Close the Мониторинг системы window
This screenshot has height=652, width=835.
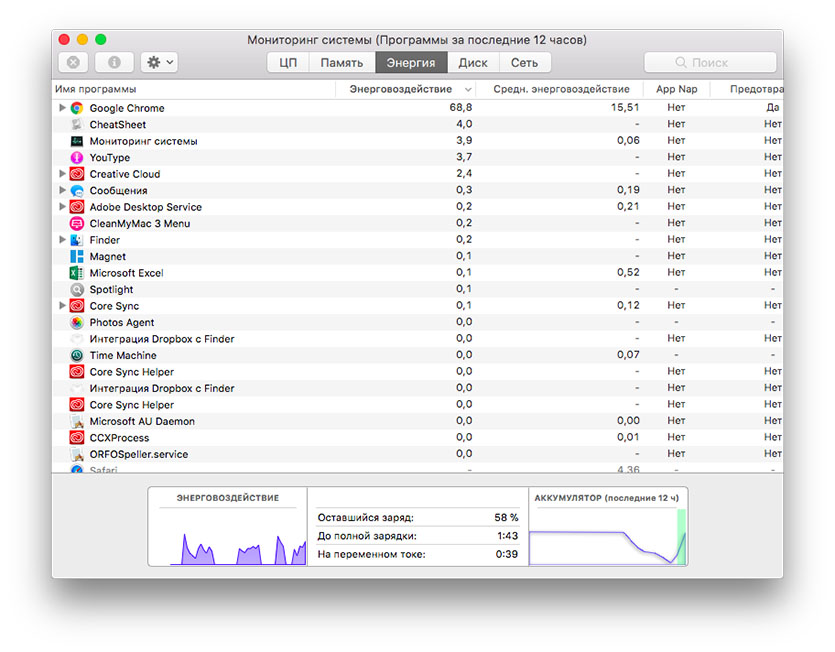click(64, 39)
